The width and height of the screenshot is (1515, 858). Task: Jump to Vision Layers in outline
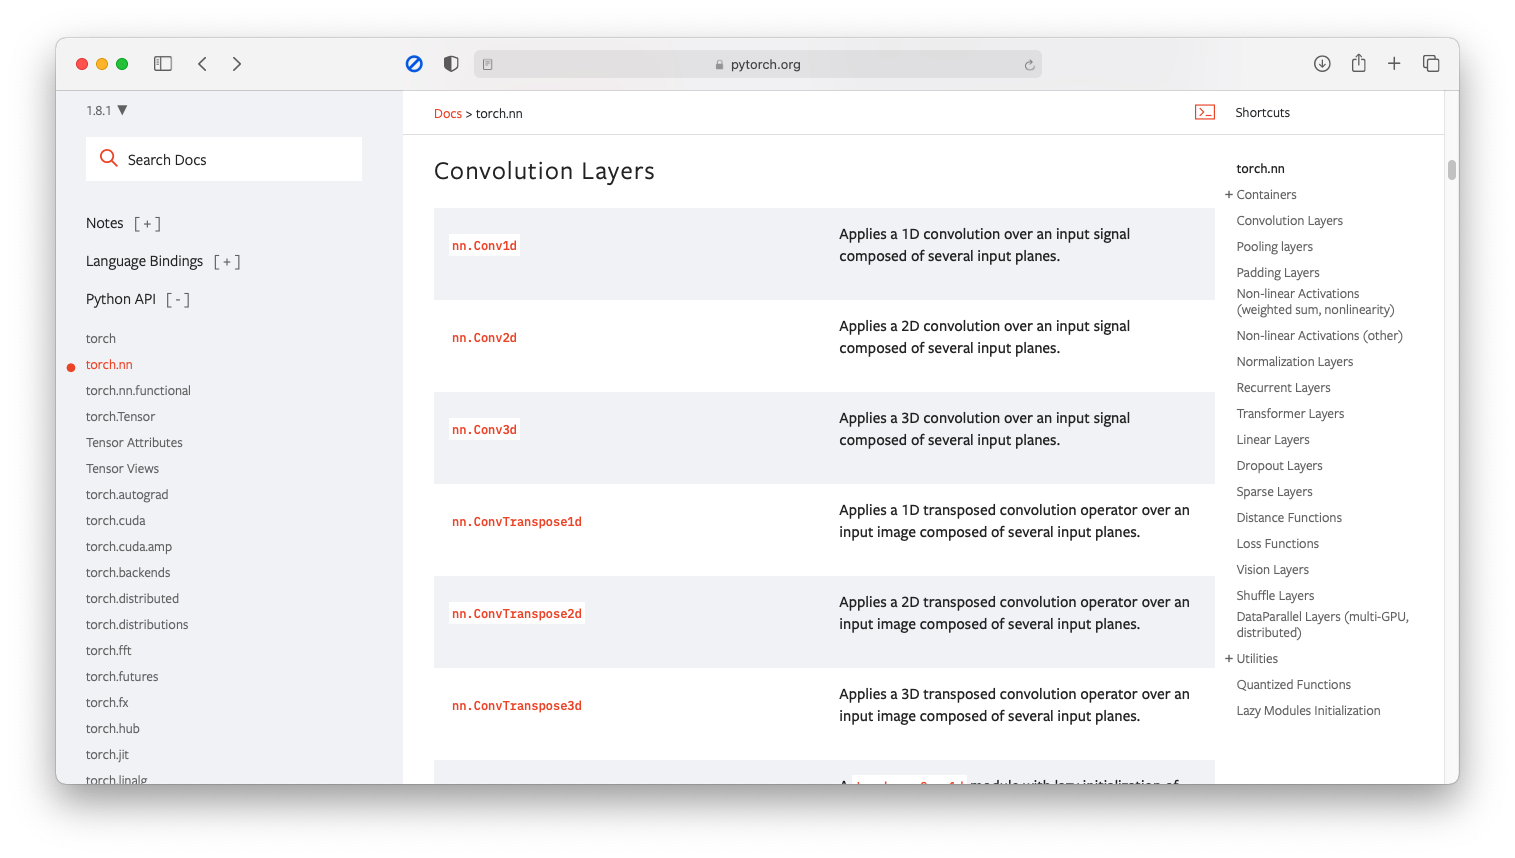click(x=1272, y=570)
